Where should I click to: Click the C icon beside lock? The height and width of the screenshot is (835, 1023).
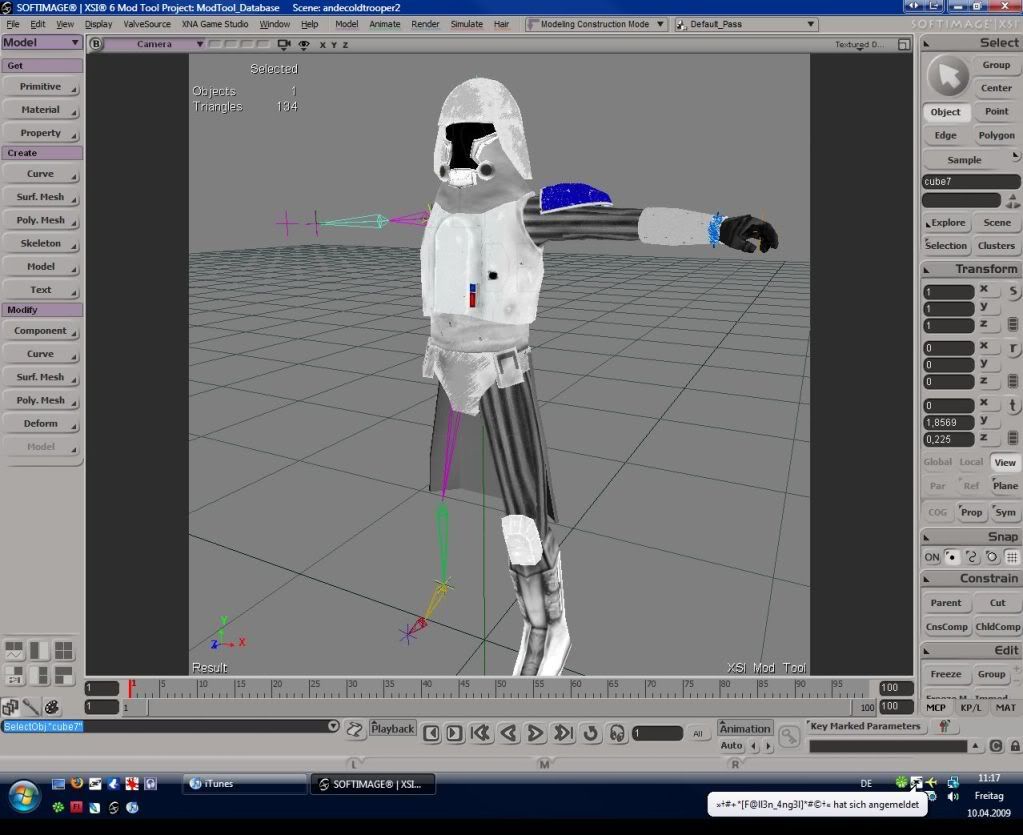click(996, 746)
